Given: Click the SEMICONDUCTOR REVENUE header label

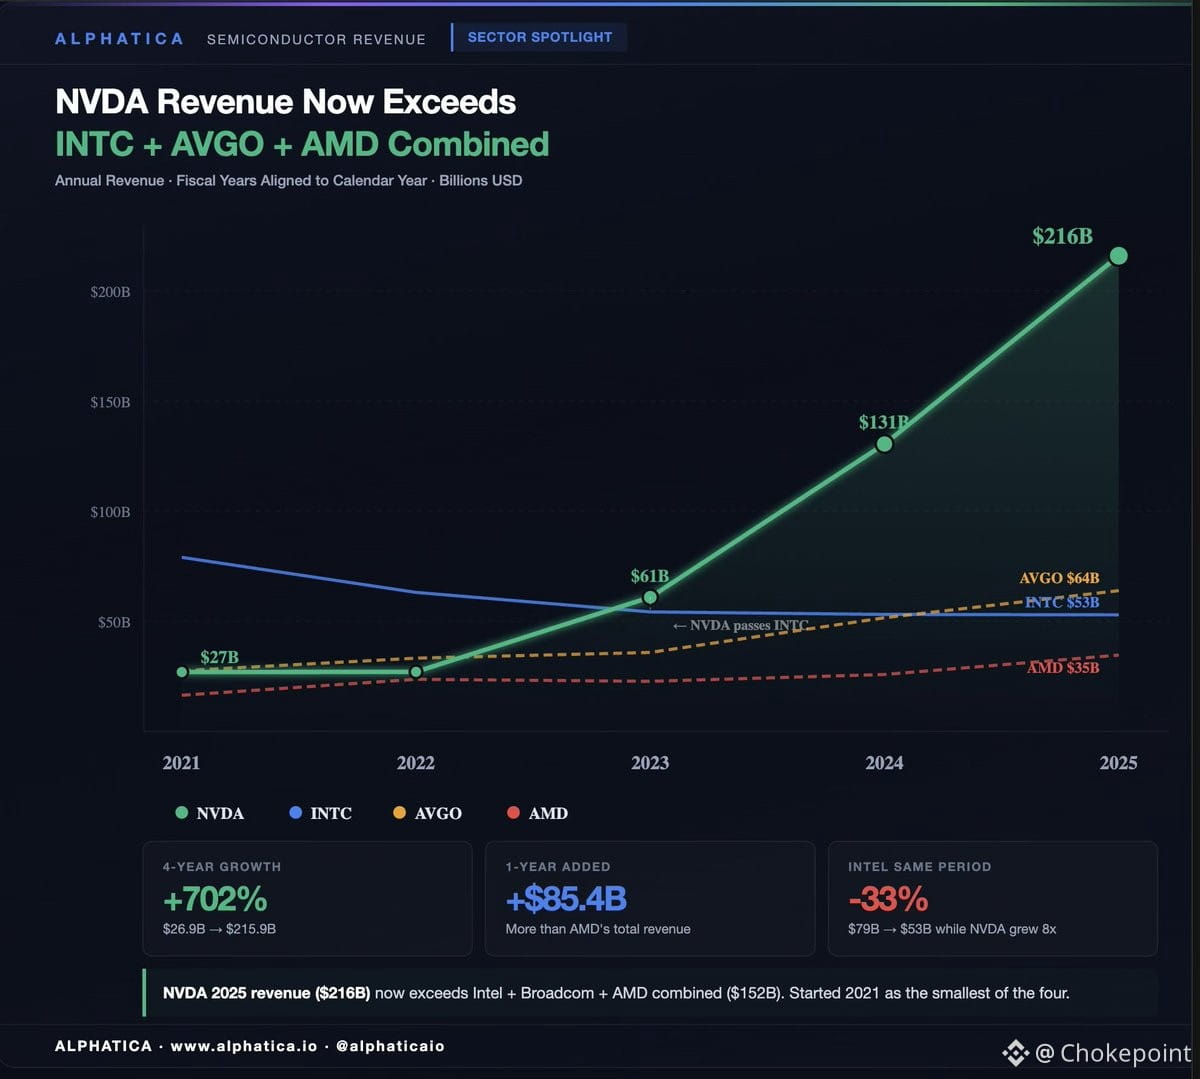Looking at the screenshot, I should [316, 39].
